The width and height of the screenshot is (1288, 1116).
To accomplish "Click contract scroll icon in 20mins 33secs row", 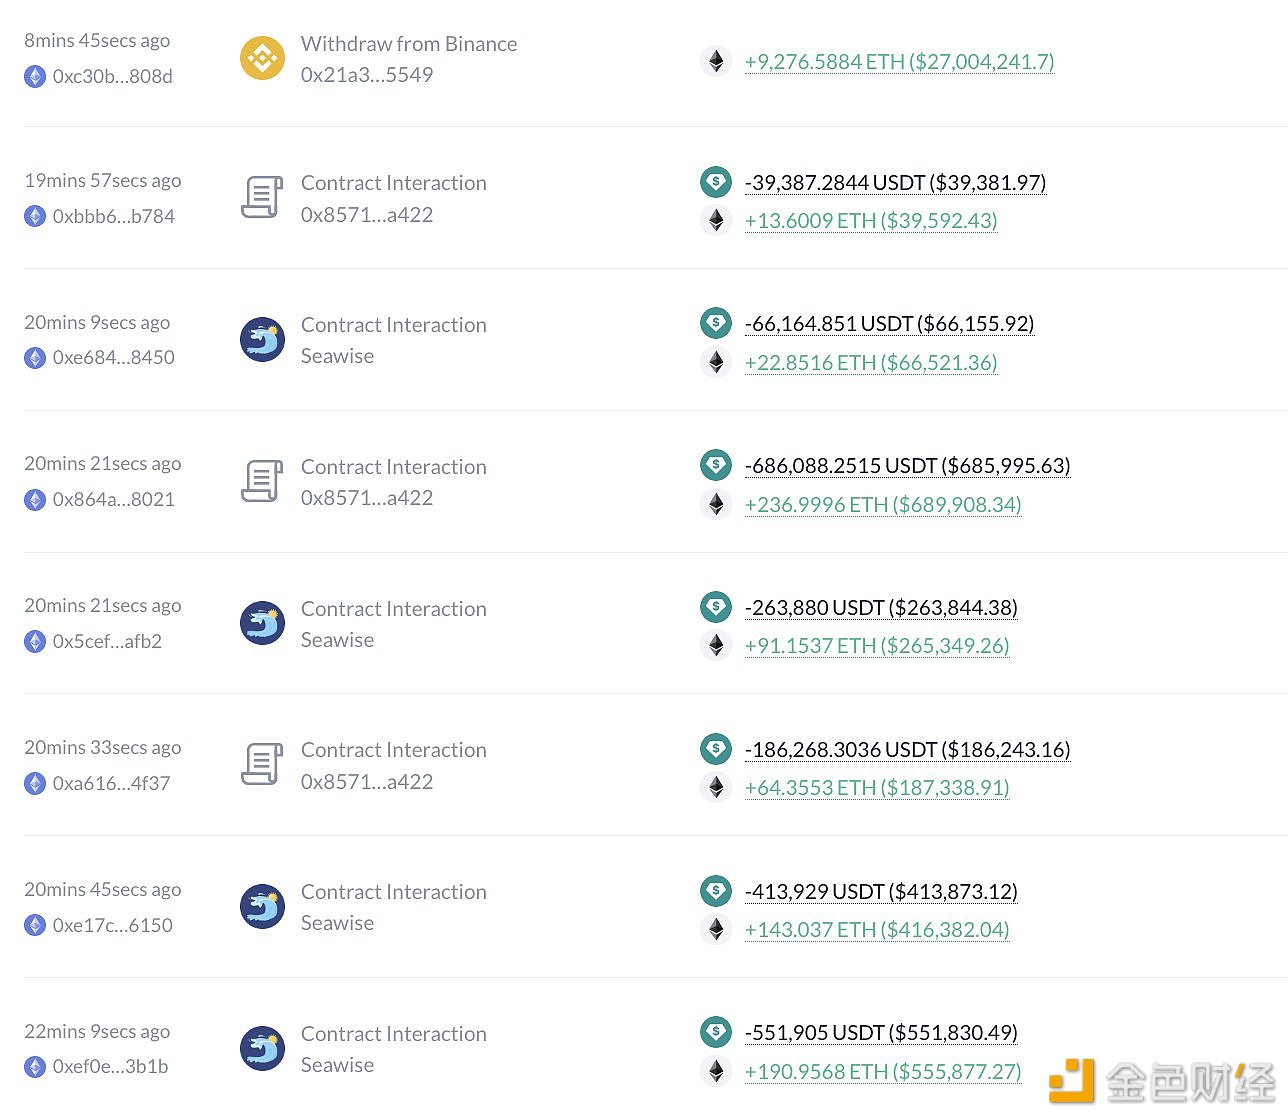I will [262, 765].
